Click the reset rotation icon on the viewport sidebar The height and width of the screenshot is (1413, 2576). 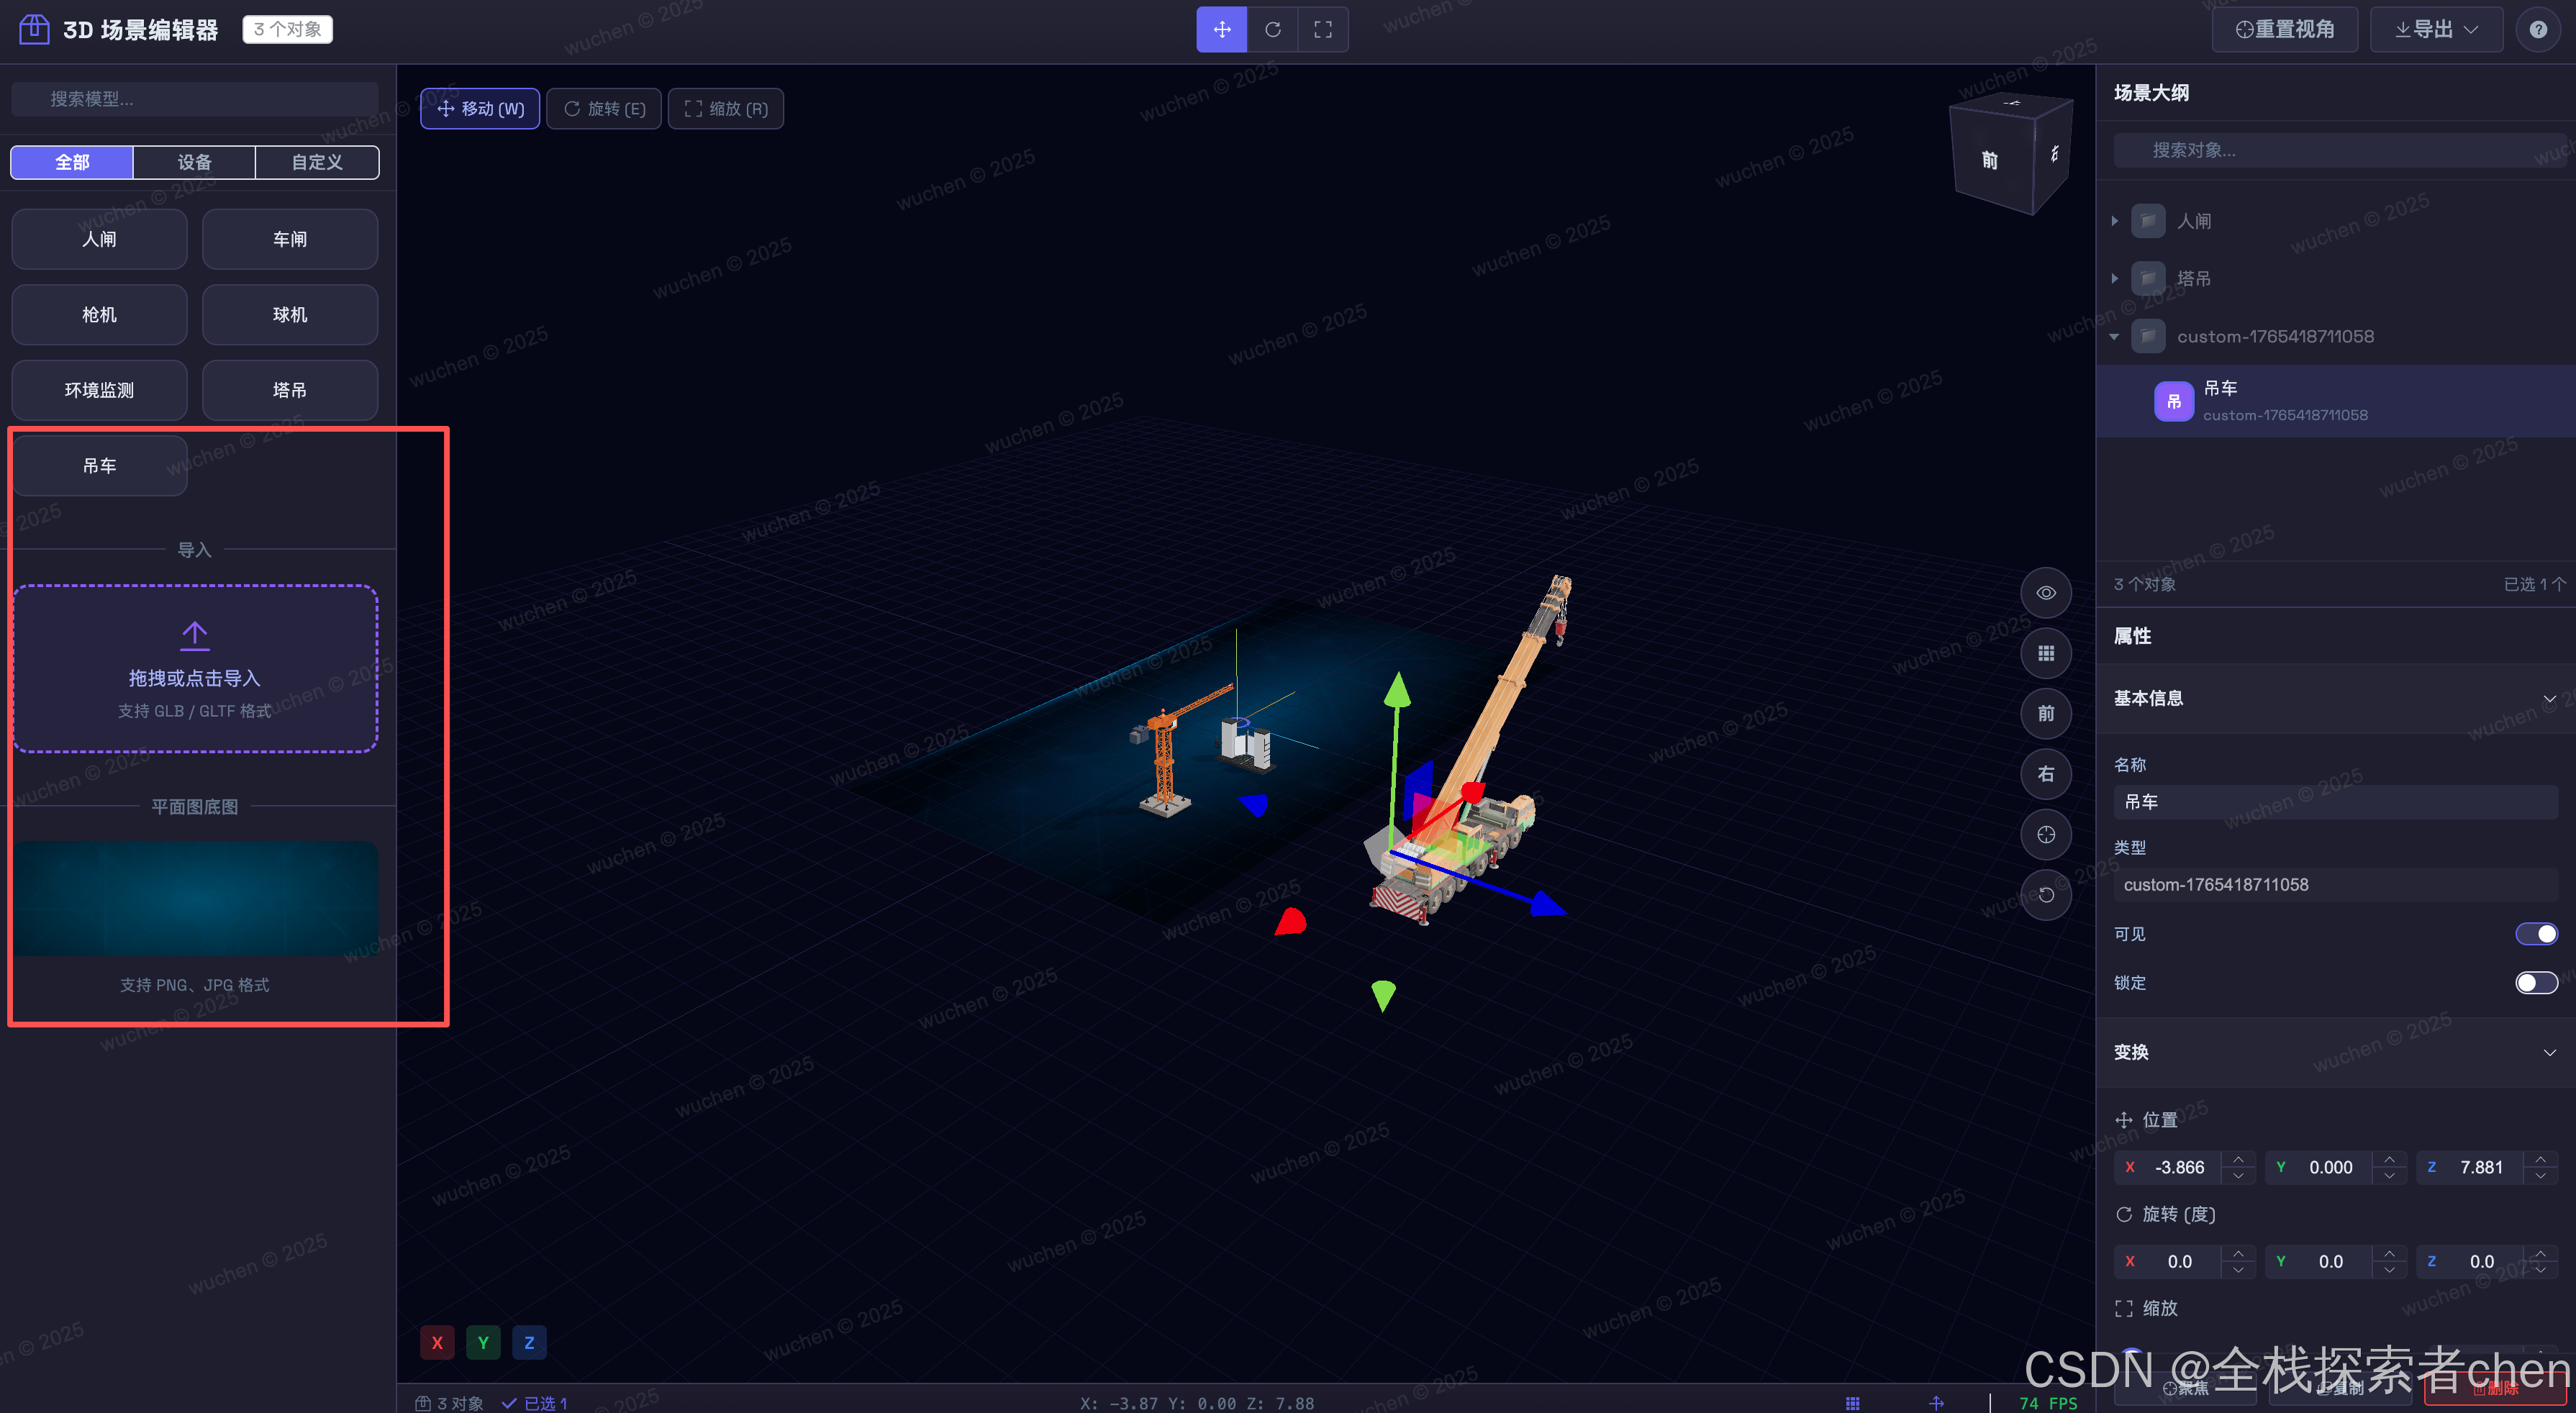(x=2046, y=895)
